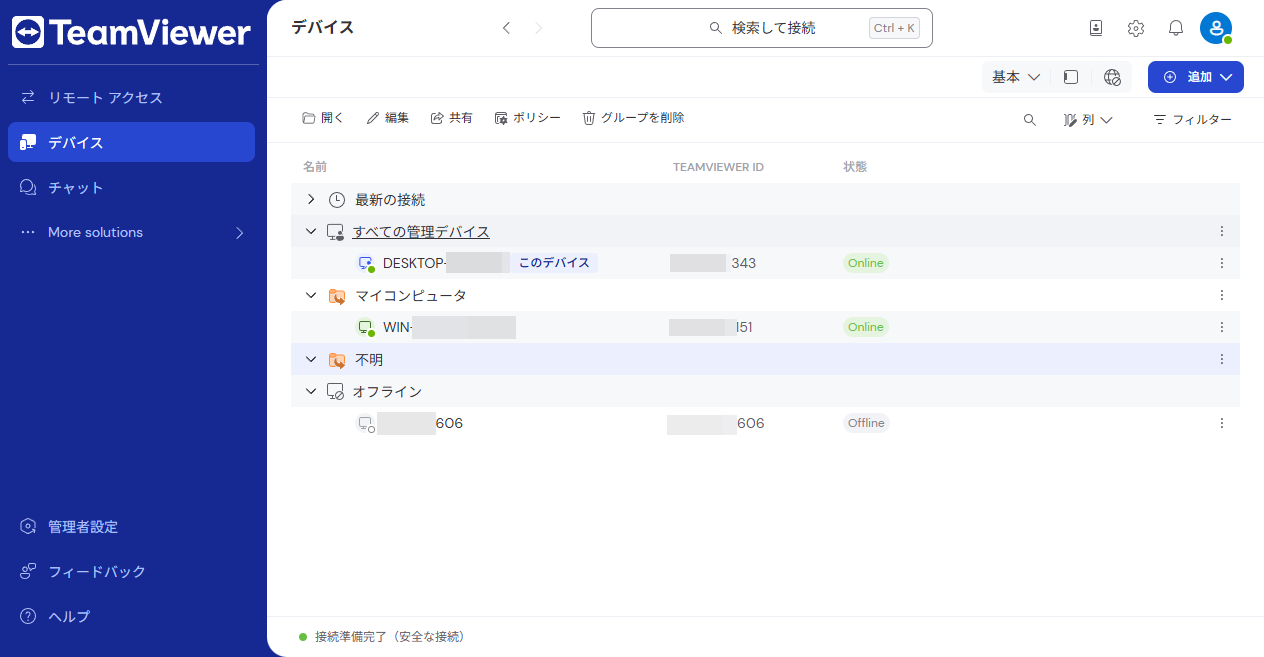
Task: Select the DESKTOP device row
Action: pos(765,263)
